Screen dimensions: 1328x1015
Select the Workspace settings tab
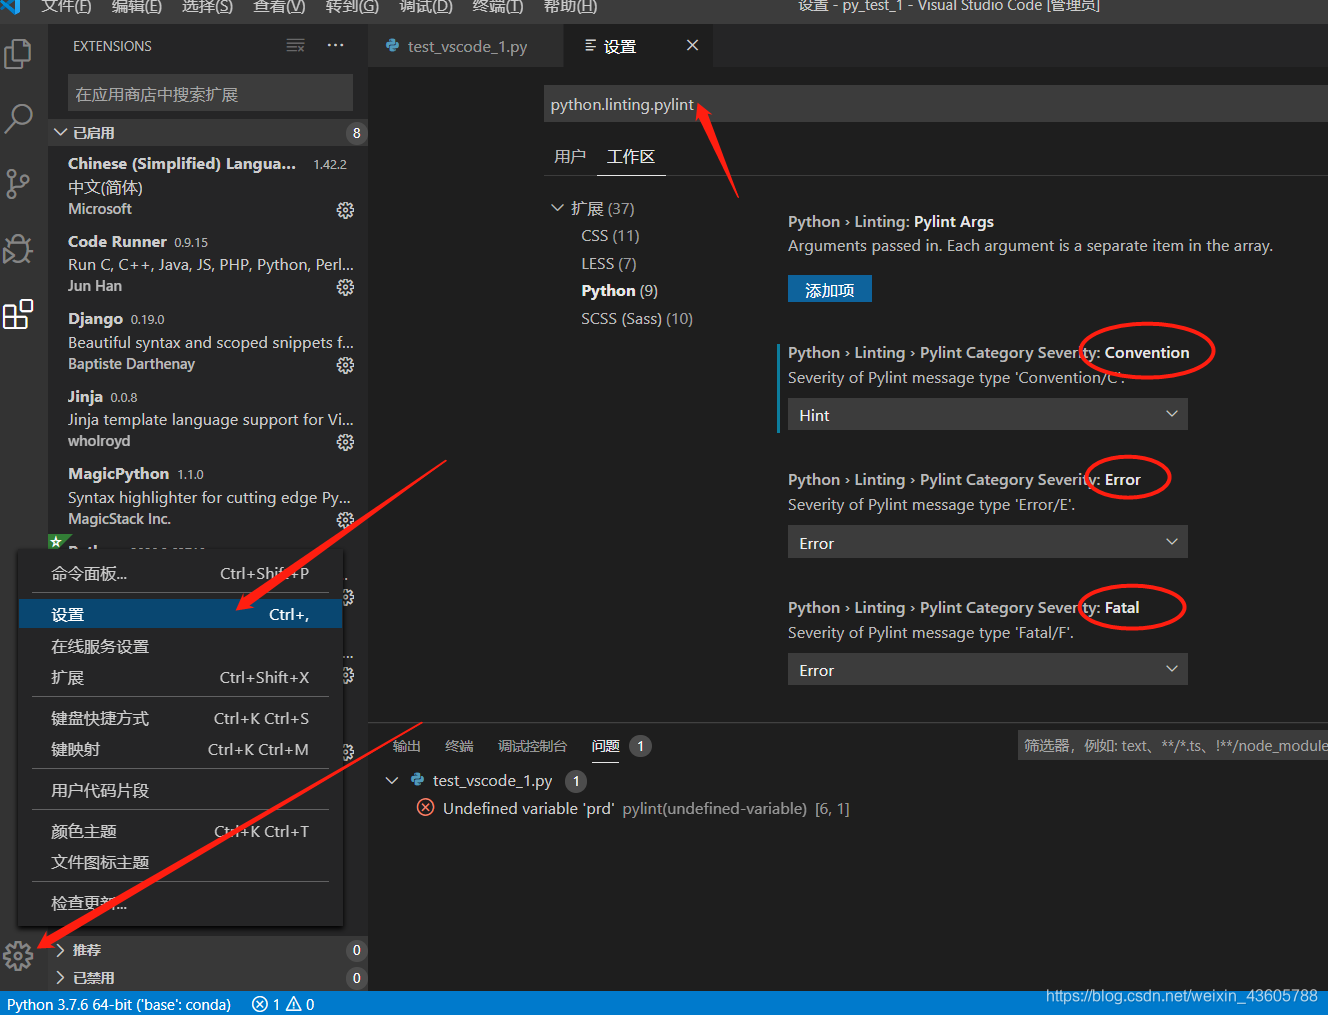tap(631, 157)
